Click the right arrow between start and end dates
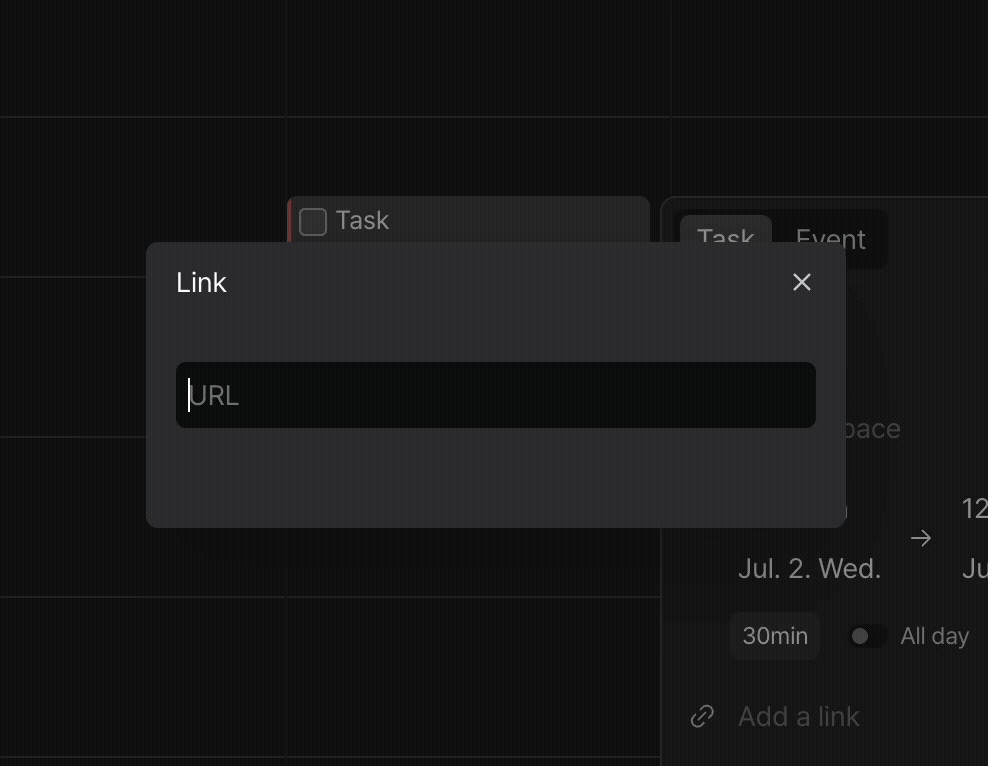The height and width of the screenshot is (766, 988). coord(921,538)
